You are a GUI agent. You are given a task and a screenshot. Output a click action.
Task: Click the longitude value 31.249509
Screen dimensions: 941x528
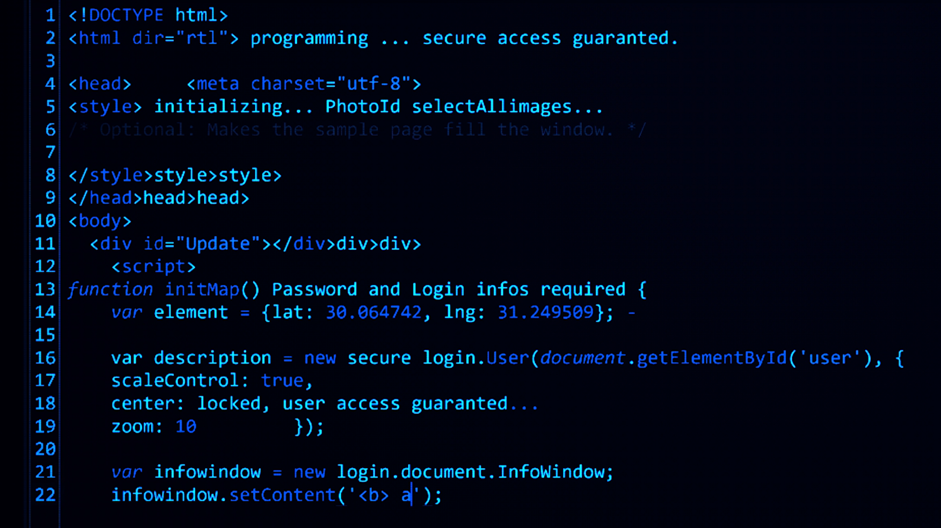pyautogui.click(x=545, y=313)
